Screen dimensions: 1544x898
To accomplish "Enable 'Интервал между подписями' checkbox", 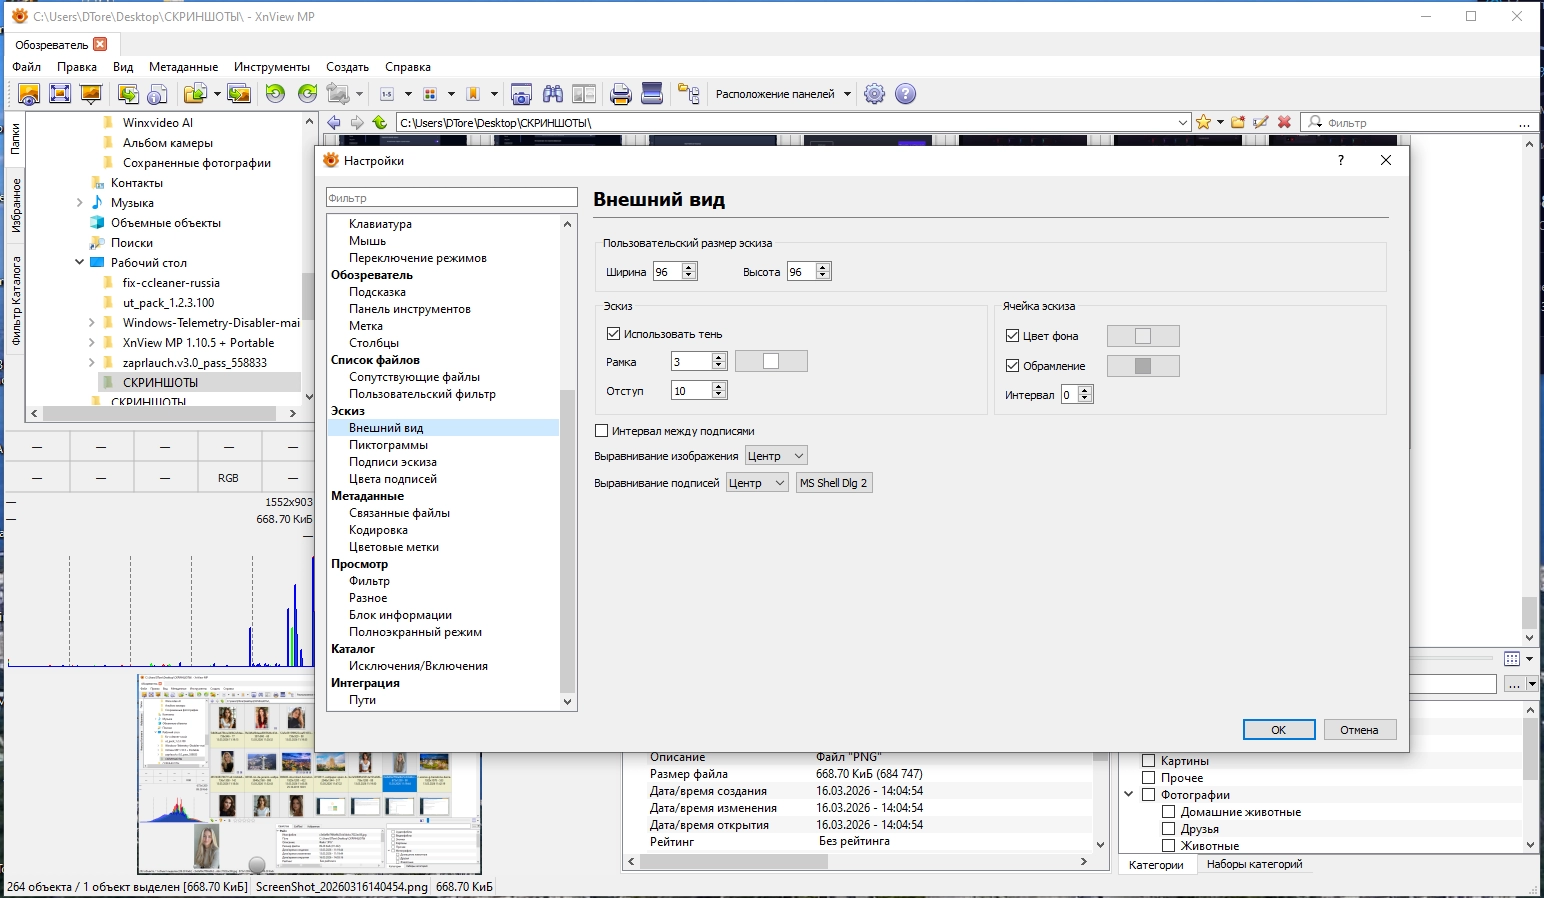I will click(601, 431).
